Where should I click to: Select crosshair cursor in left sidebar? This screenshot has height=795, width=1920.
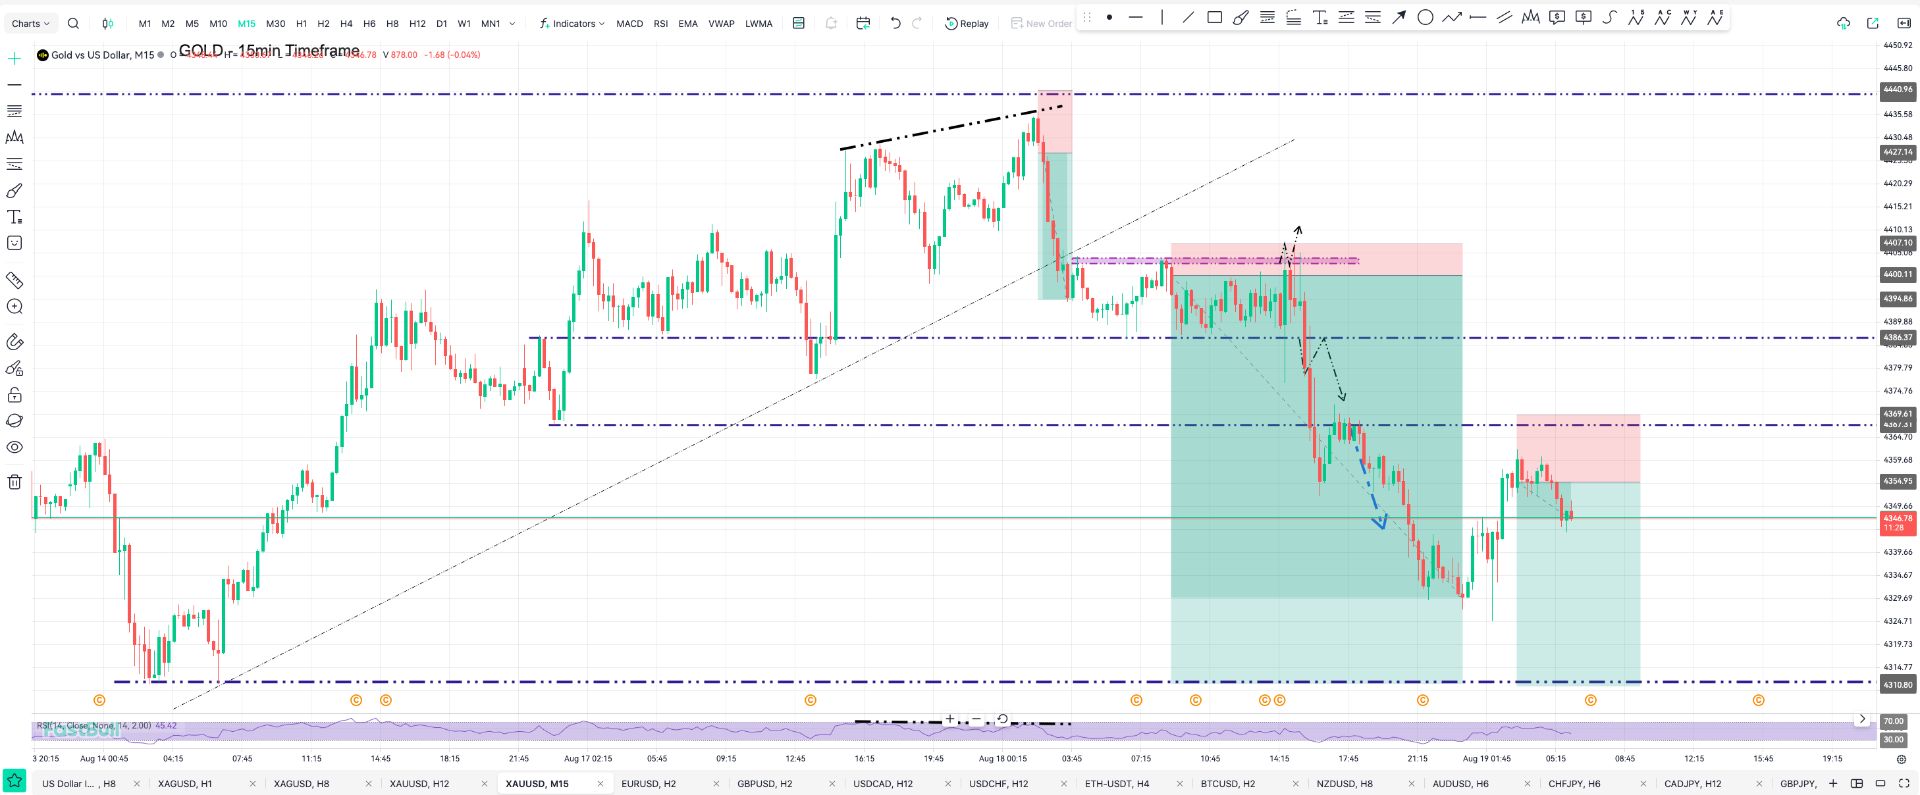tap(14, 59)
